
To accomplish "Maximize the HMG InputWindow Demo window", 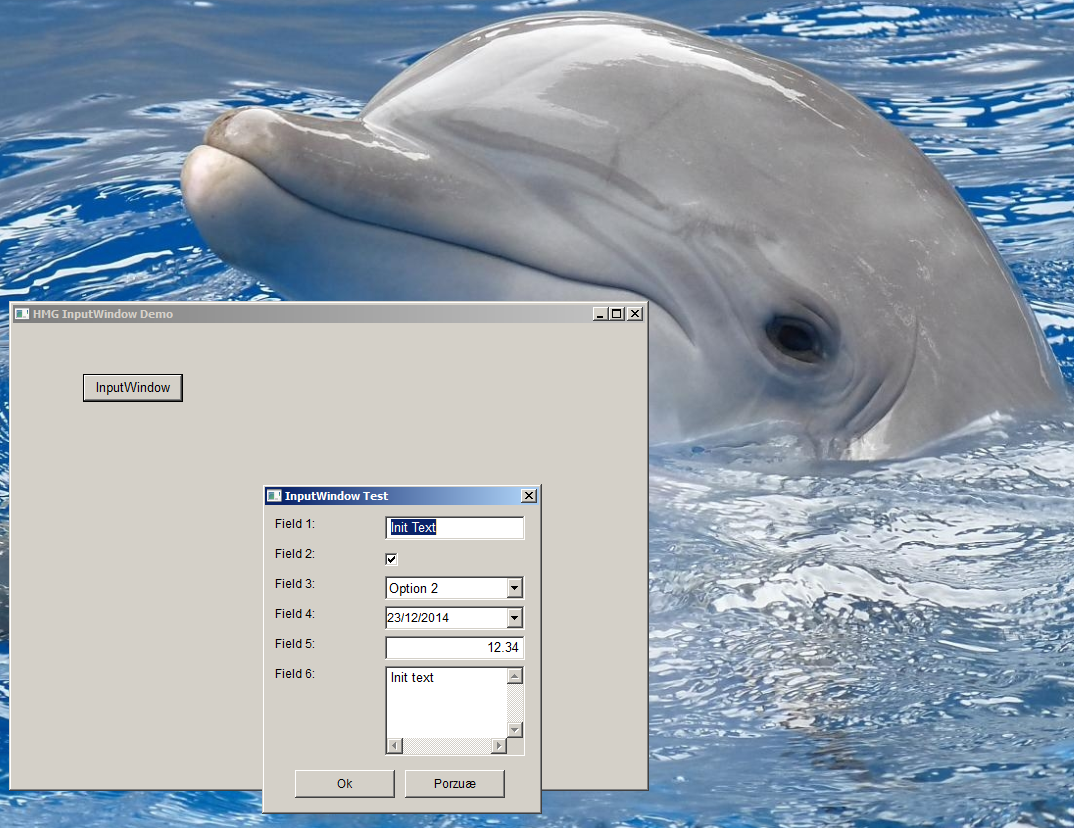I will click(616, 313).
